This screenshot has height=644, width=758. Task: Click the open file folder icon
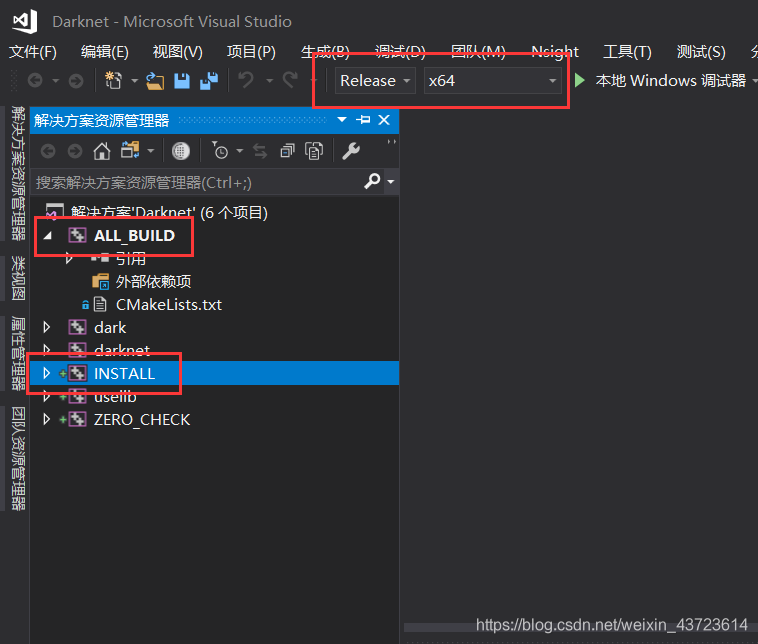[x=155, y=81]
